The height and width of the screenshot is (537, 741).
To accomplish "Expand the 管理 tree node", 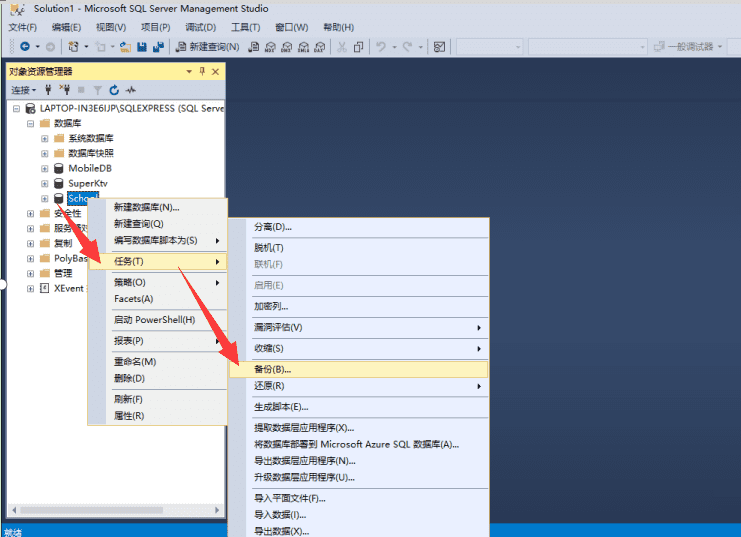I will tap(31, 273).
